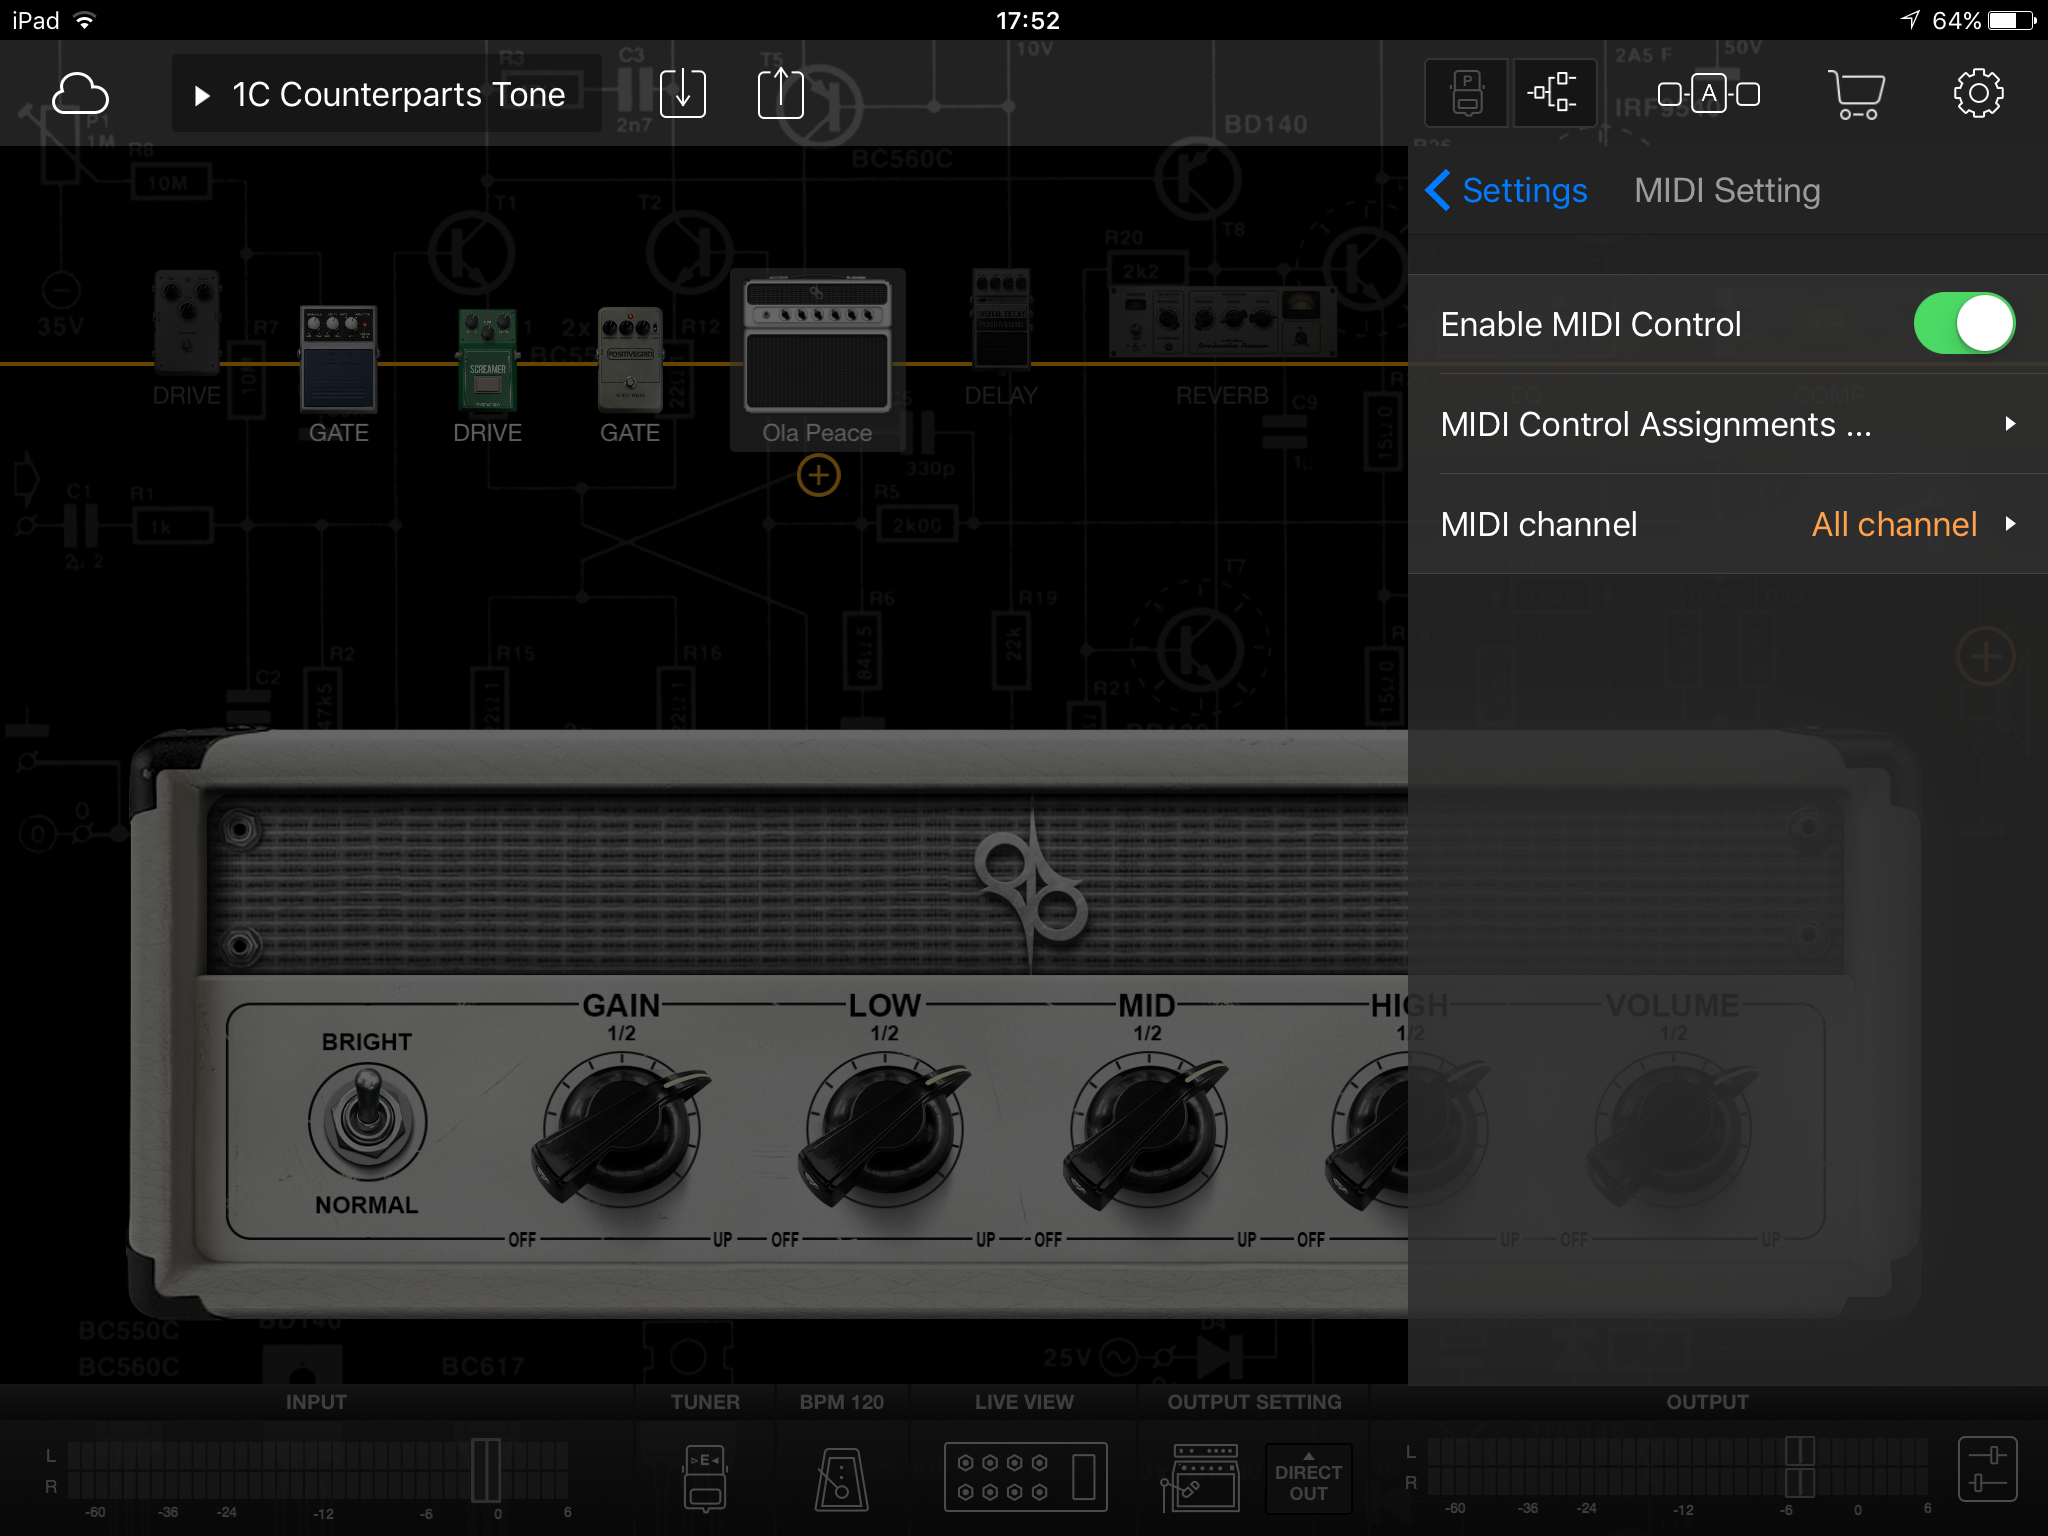
Task: Tap the battery status indicator
Action: click(x=2012, y=20)
